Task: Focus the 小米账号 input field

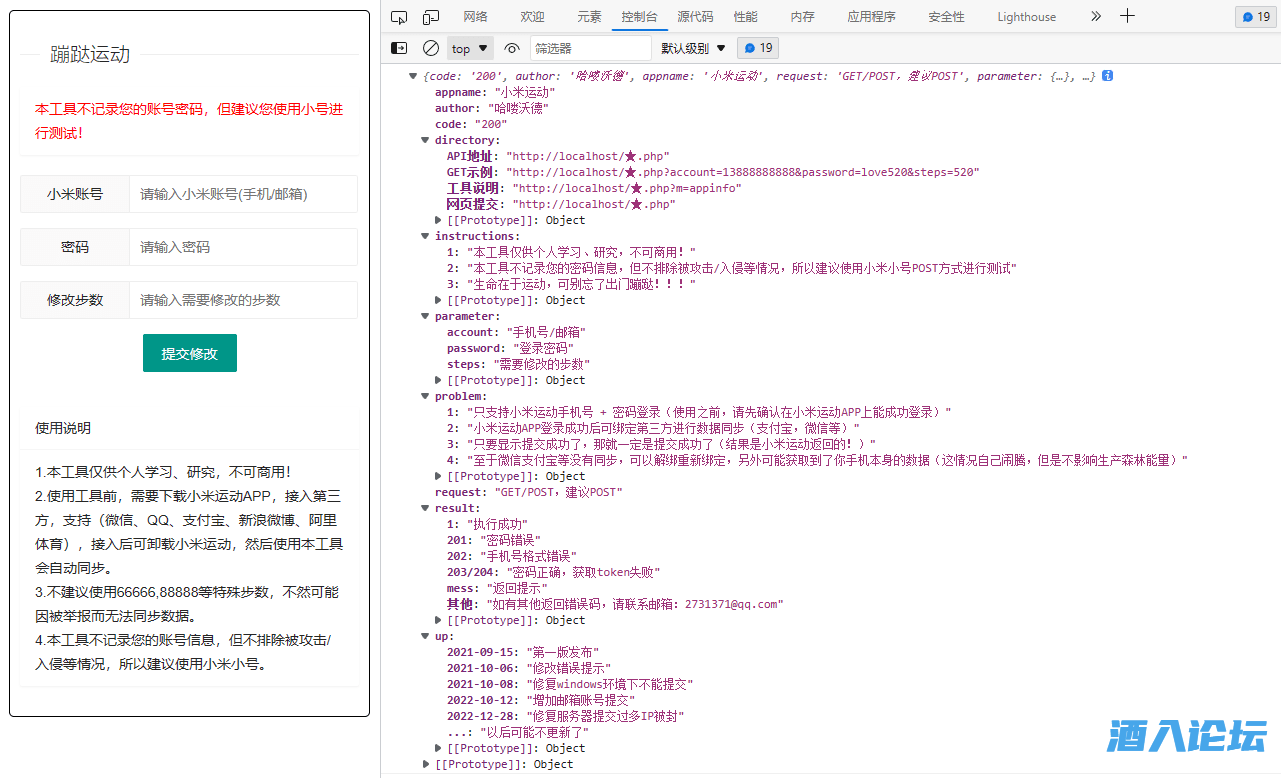Action: [242, 194]
